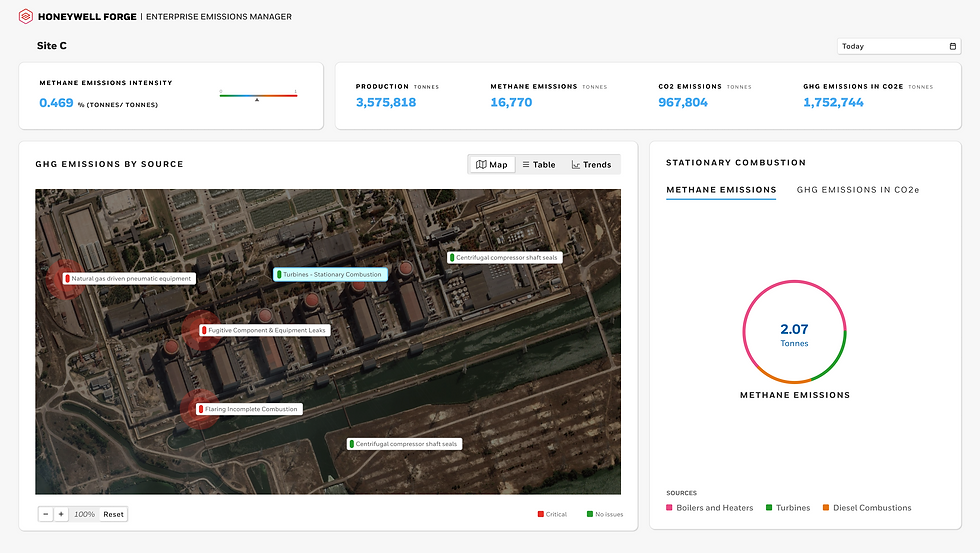Select the GHG Emissions in CO2e tab

click(858, 190)
